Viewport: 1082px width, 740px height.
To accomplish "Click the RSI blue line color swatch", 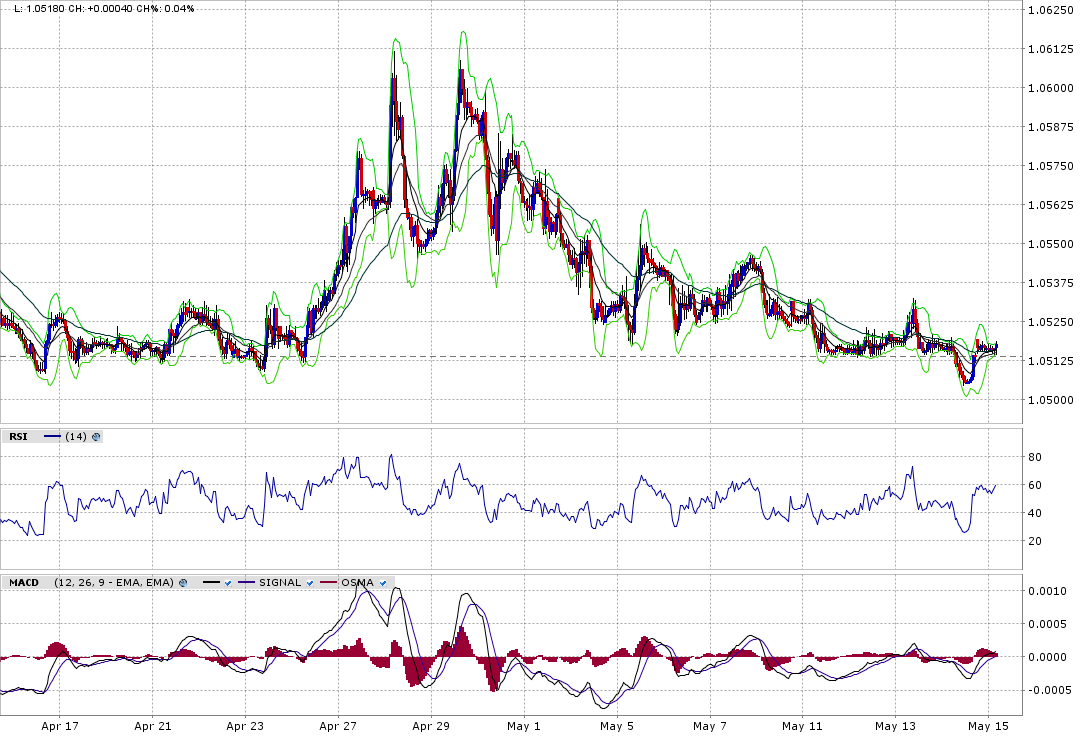I will pos(52,436).
